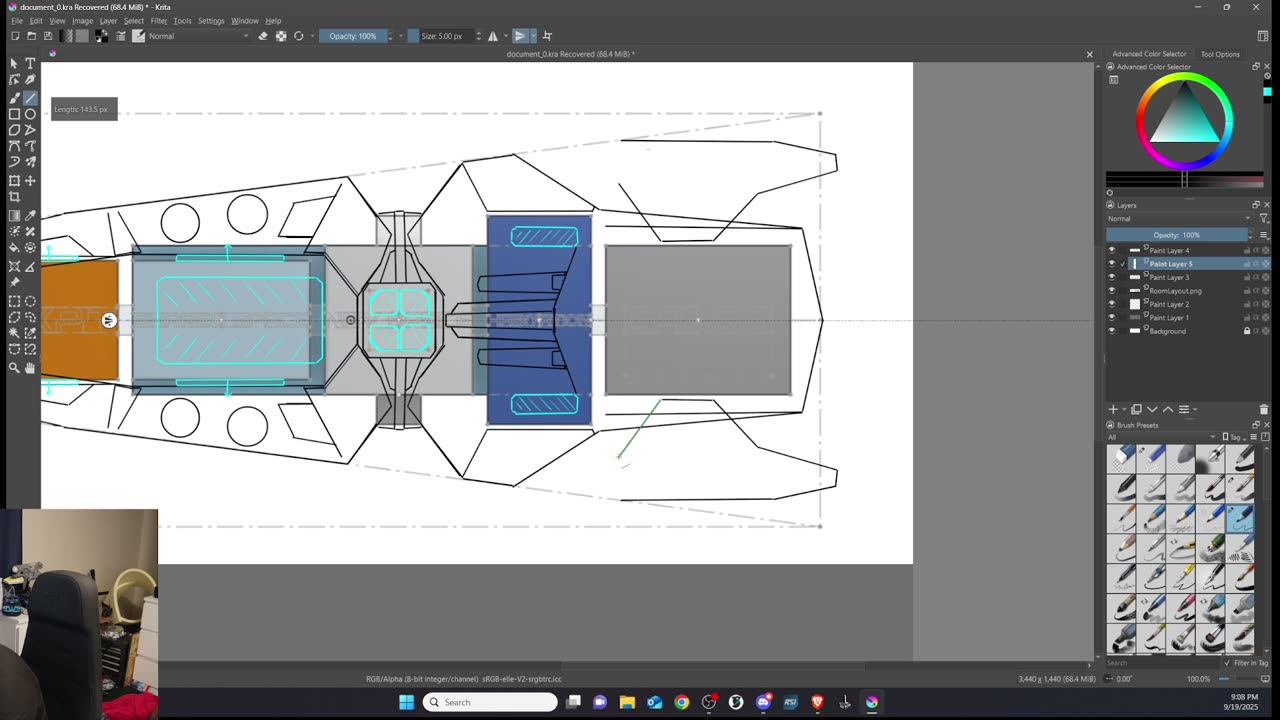Open the Filter menu
Image resolution: width=1280 pixels, height=720 pixels.
point(158,20)
